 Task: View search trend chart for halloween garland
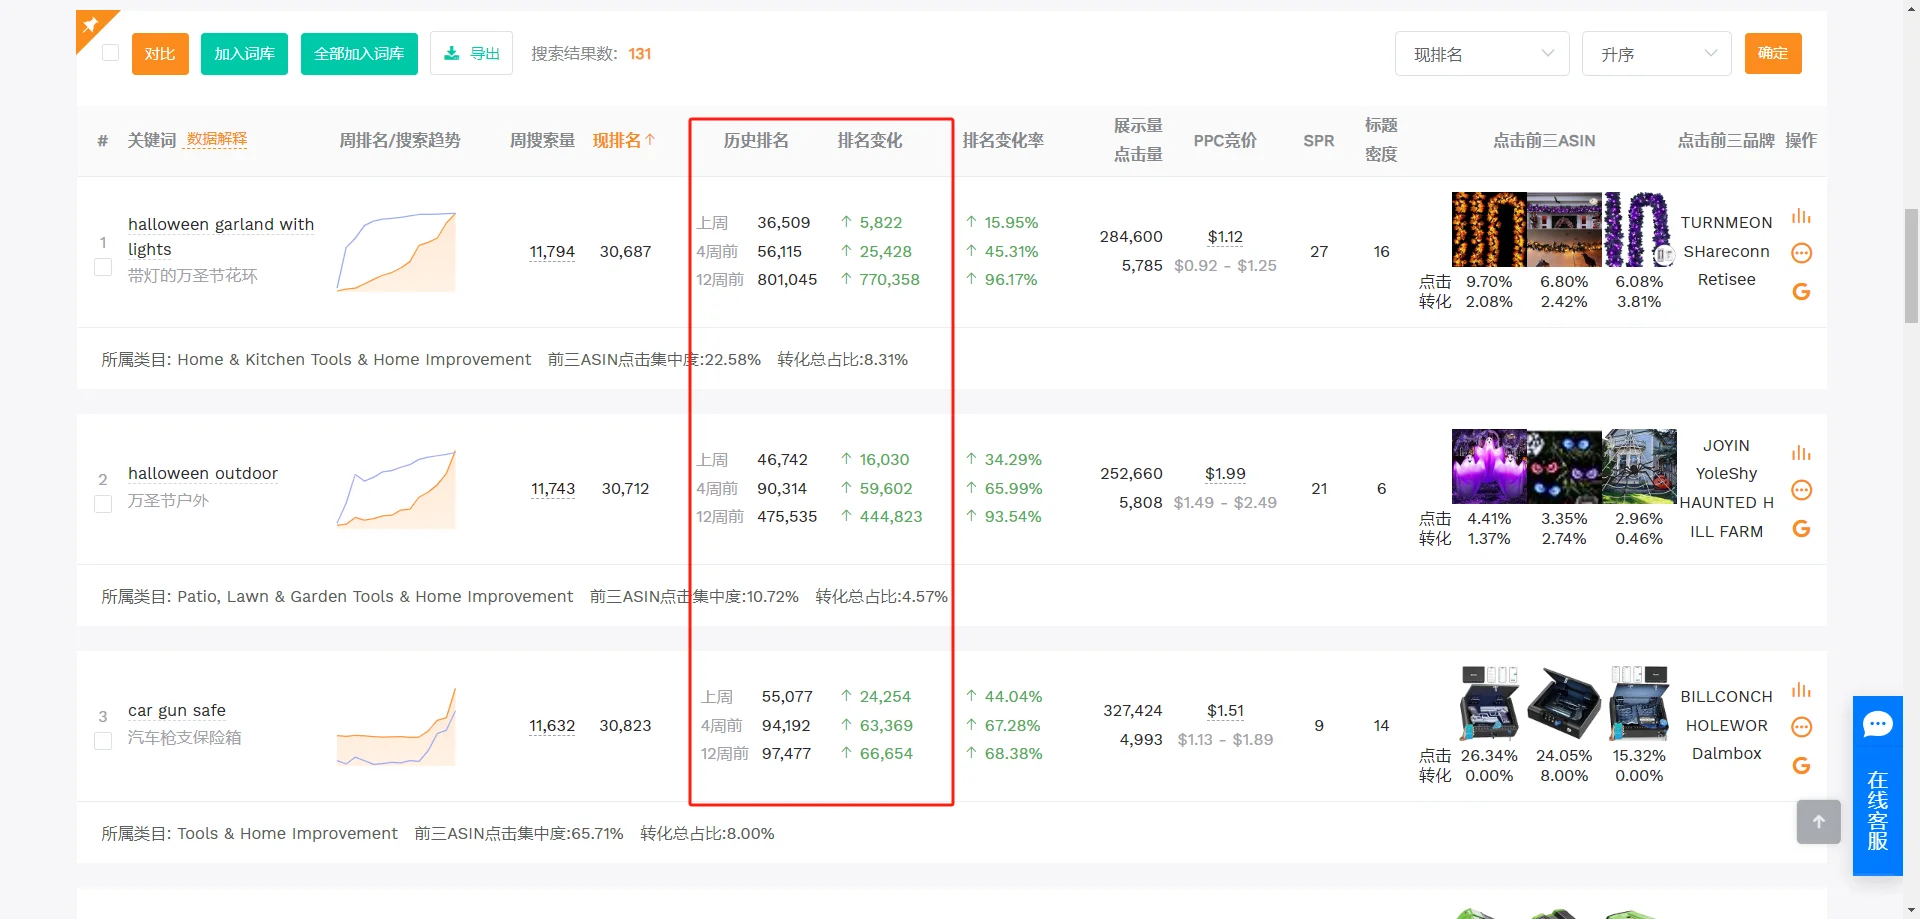396,252
